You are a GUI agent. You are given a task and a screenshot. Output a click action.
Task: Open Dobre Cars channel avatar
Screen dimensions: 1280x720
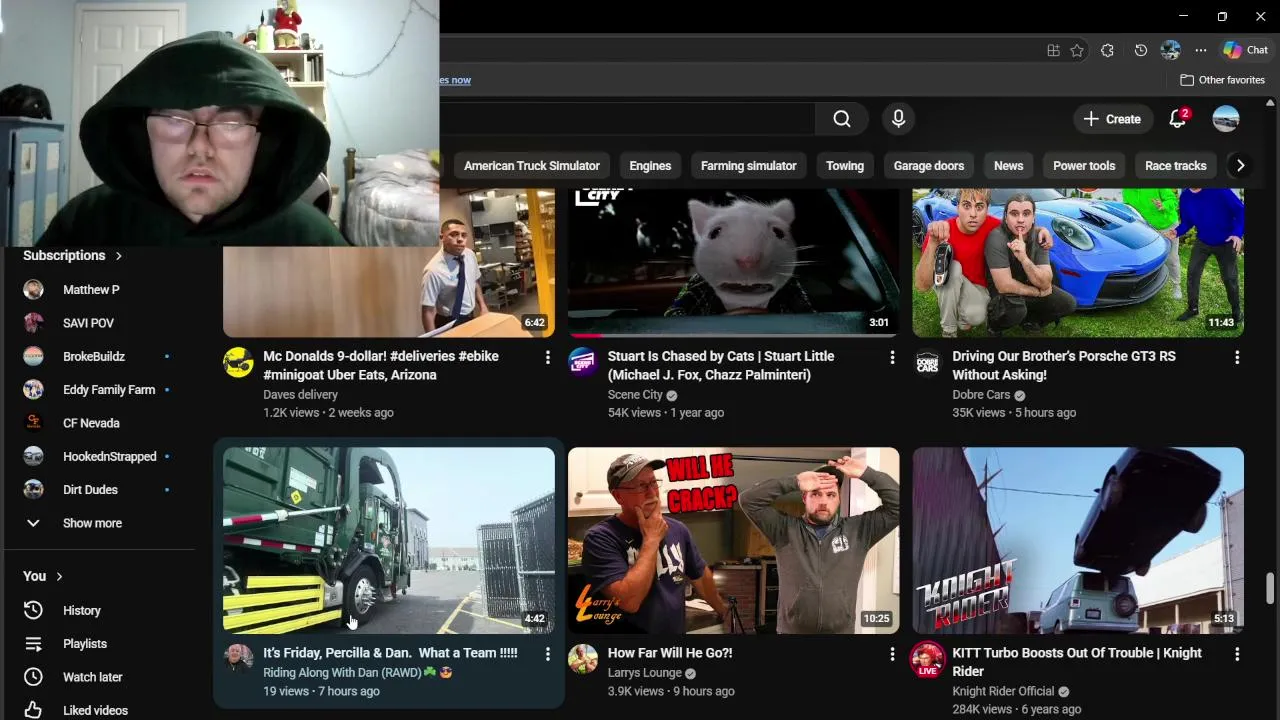(x=928, y=362)
